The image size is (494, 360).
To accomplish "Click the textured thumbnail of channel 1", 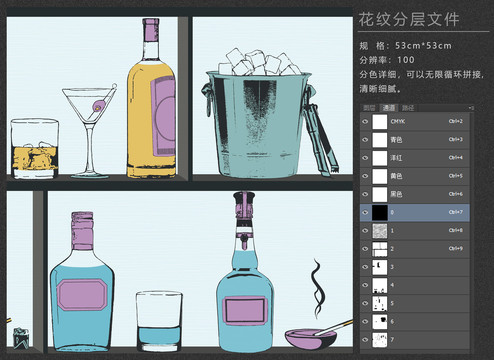I will (x=380, y=231).
